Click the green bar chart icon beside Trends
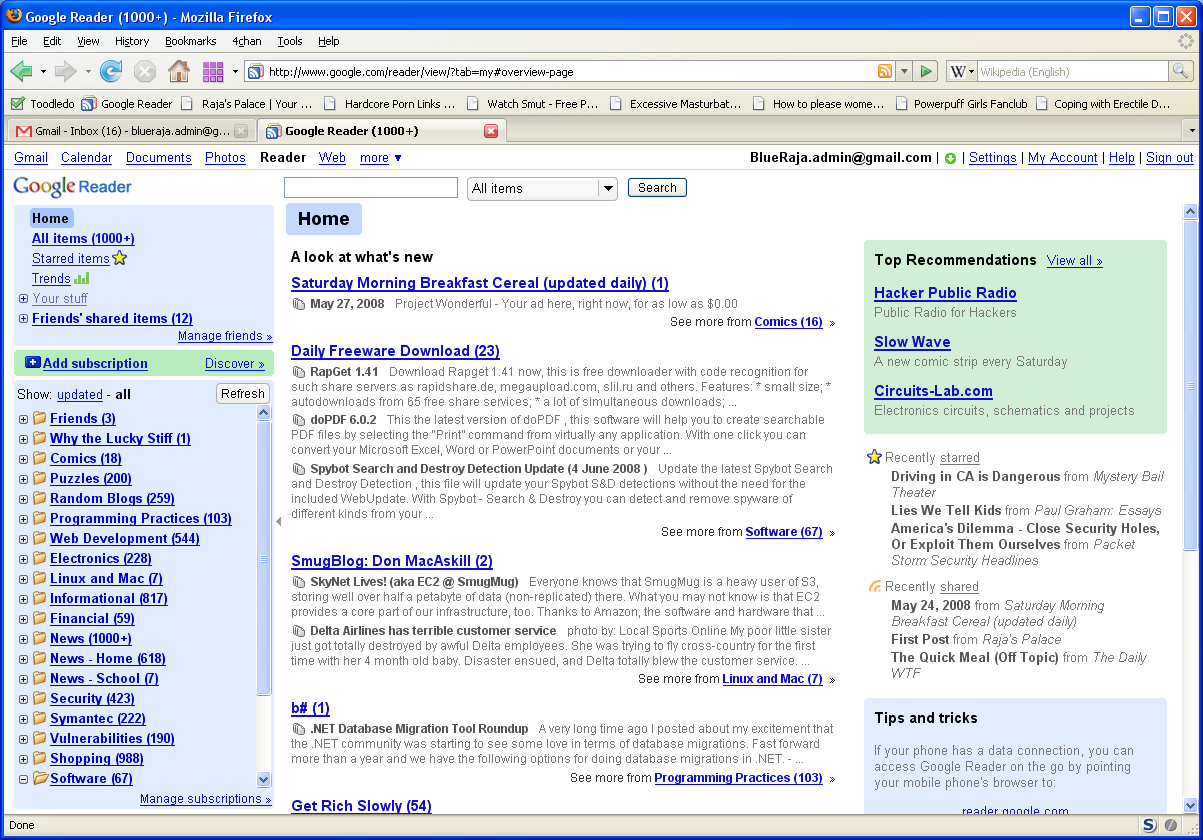 point(82,278)
